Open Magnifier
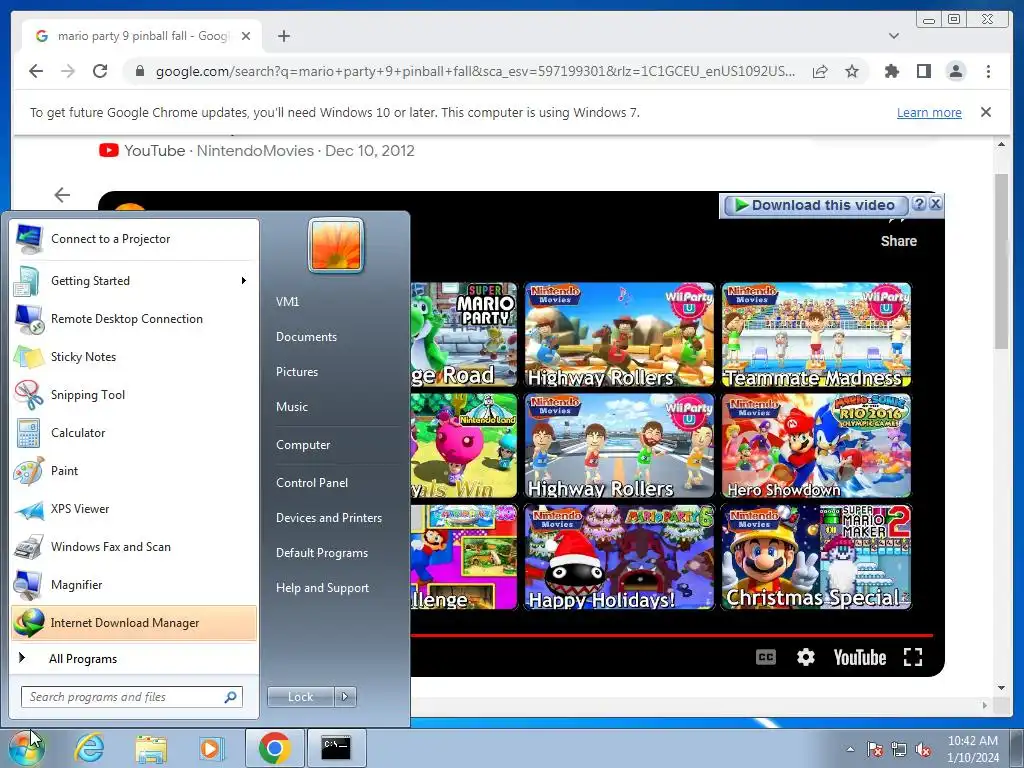The image size is (1024, 768). click(x=134, y=584)
